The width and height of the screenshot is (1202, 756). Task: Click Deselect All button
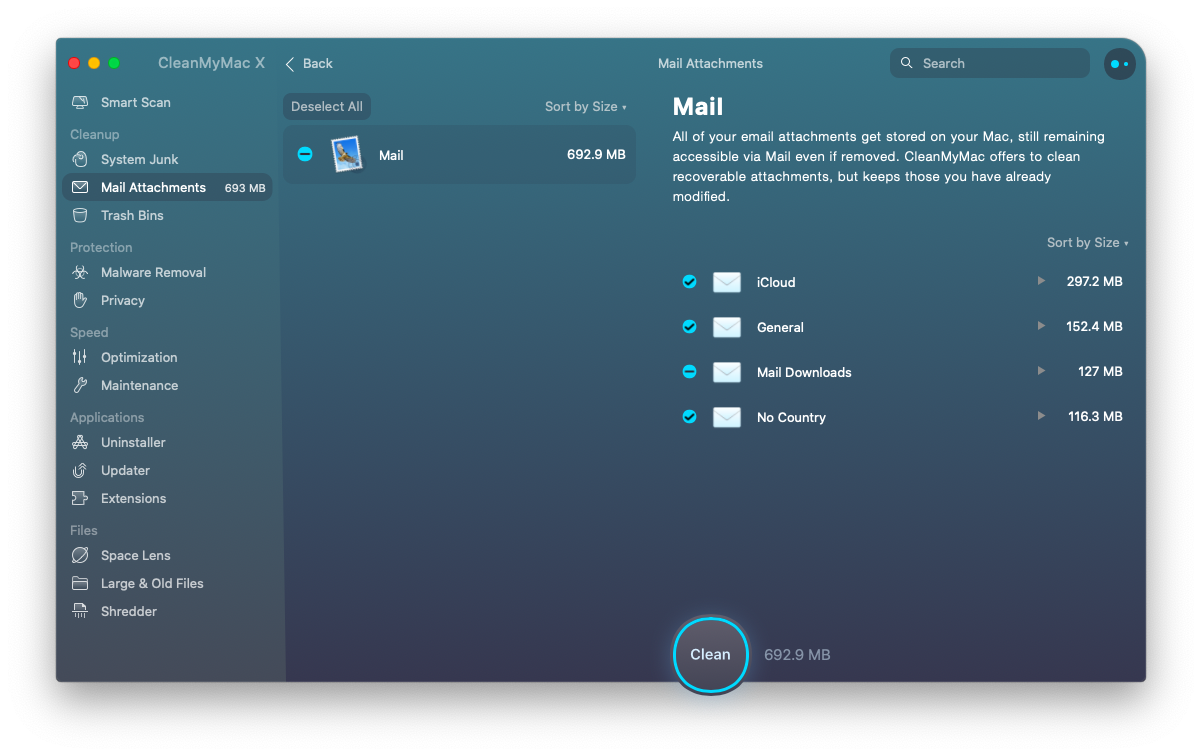(327, 107)
